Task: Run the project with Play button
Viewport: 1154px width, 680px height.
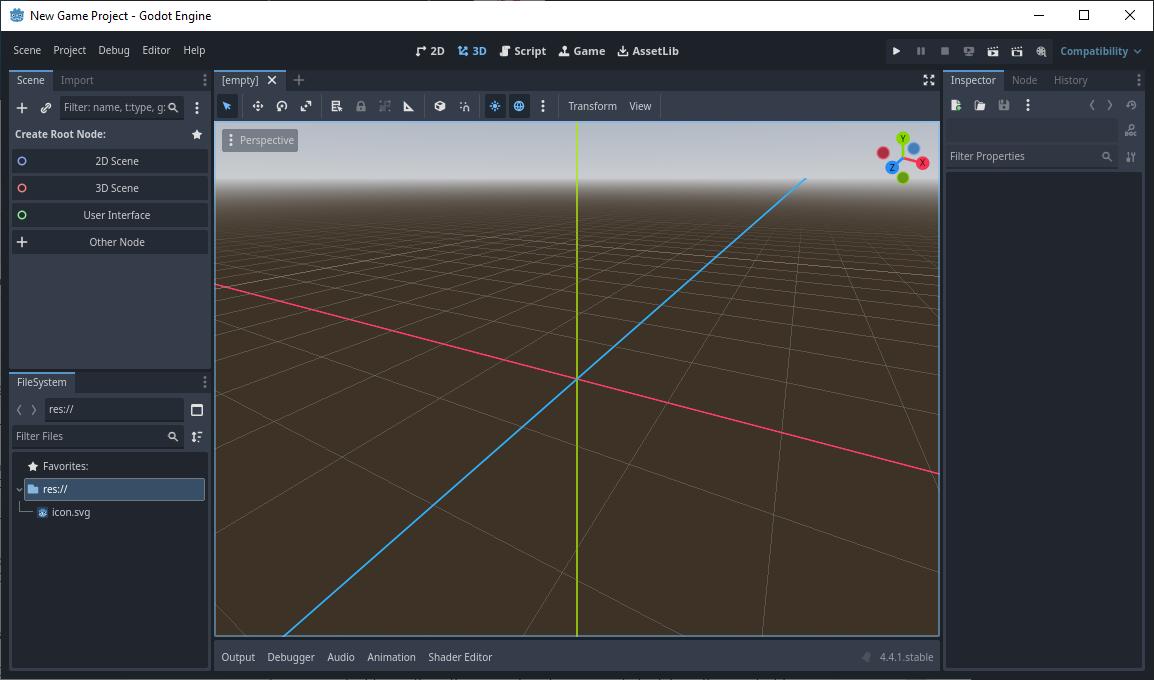Action: click(x=896, y=51)
